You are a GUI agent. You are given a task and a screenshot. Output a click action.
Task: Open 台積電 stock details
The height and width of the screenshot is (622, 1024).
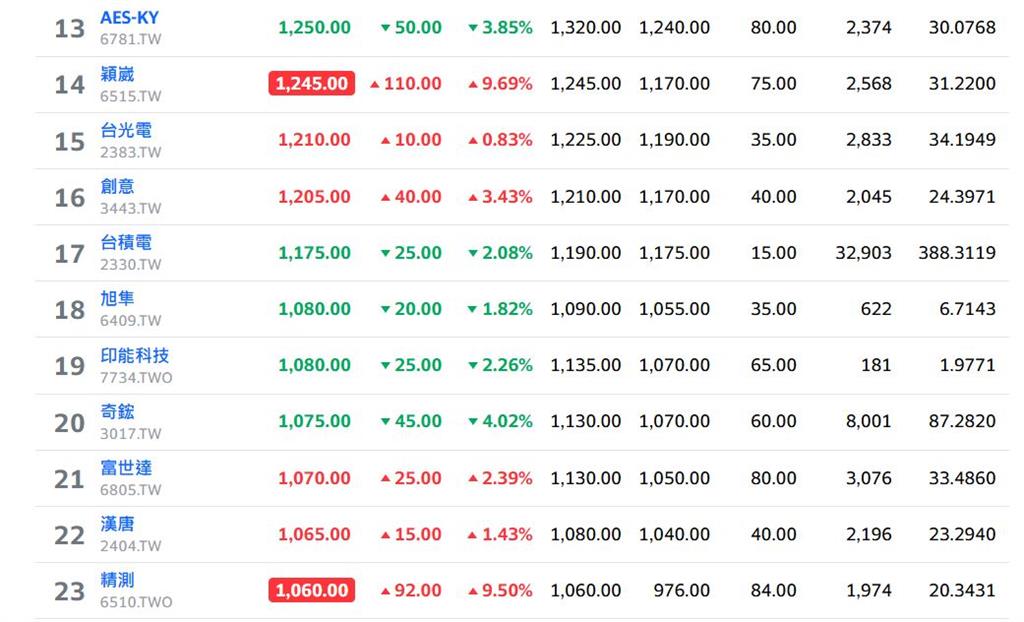[x=126, y=243]
